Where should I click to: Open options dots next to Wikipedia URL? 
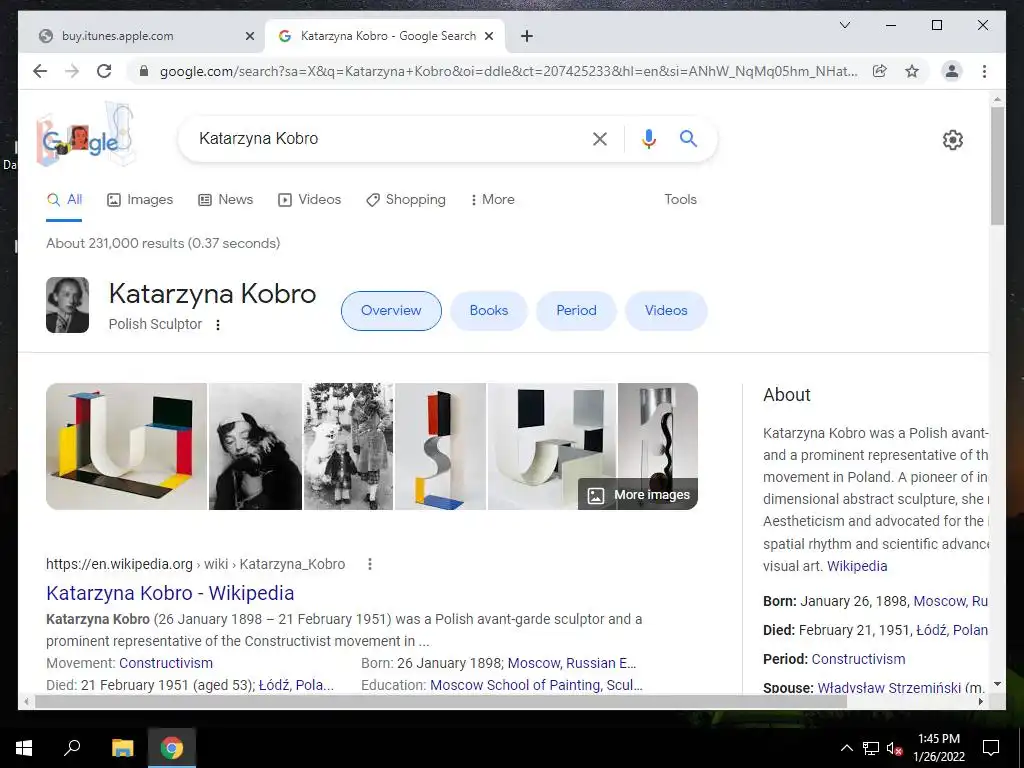coord(370,564)
